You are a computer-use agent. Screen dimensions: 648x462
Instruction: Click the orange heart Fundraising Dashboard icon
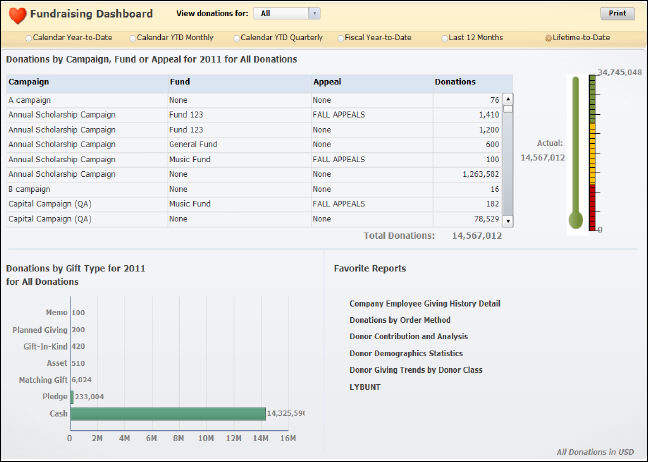tap(15, 14)
